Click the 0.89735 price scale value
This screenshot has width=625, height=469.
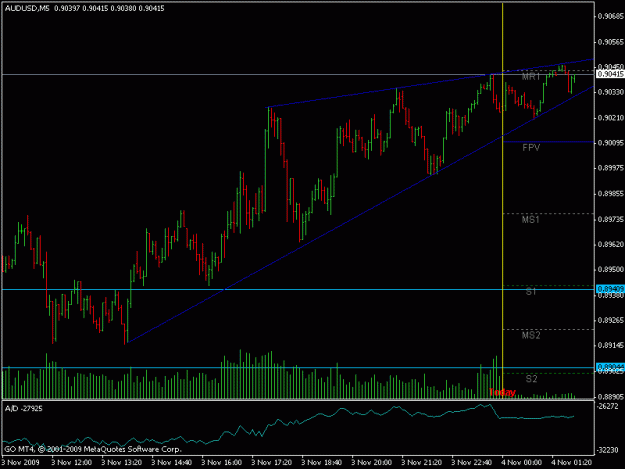(x=611, y=220)
